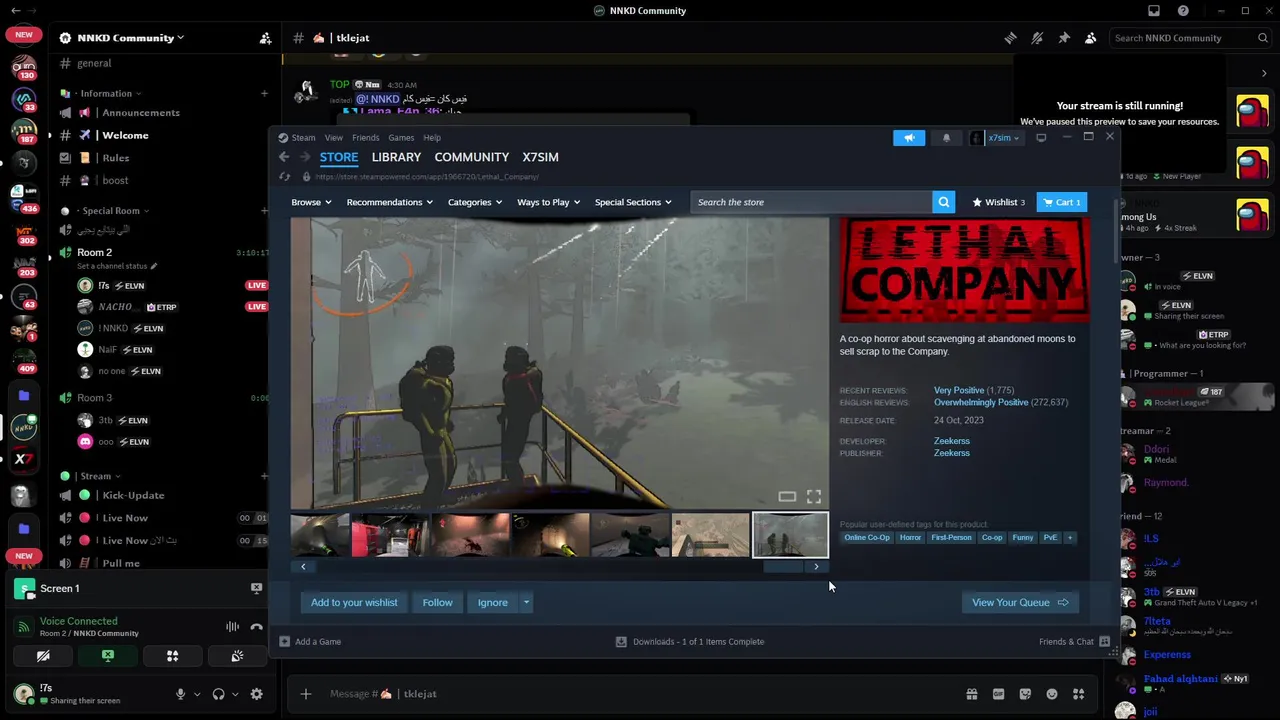Stop streaming Screen 1 icon
The width and height of the screenshot is (1280, 720).
256,588
